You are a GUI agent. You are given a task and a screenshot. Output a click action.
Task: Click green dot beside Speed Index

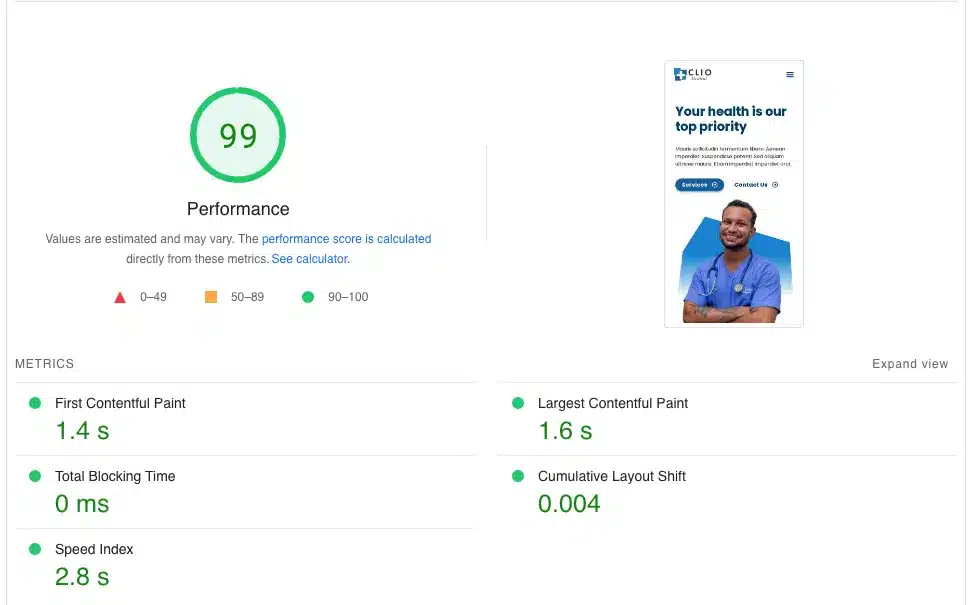(x=35, y=549)
